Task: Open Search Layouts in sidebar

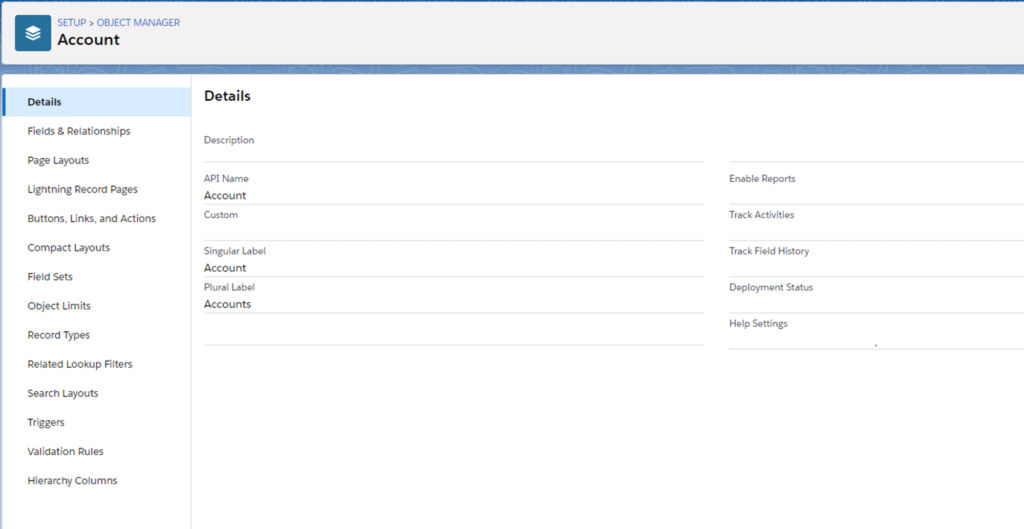Action: 63,393
